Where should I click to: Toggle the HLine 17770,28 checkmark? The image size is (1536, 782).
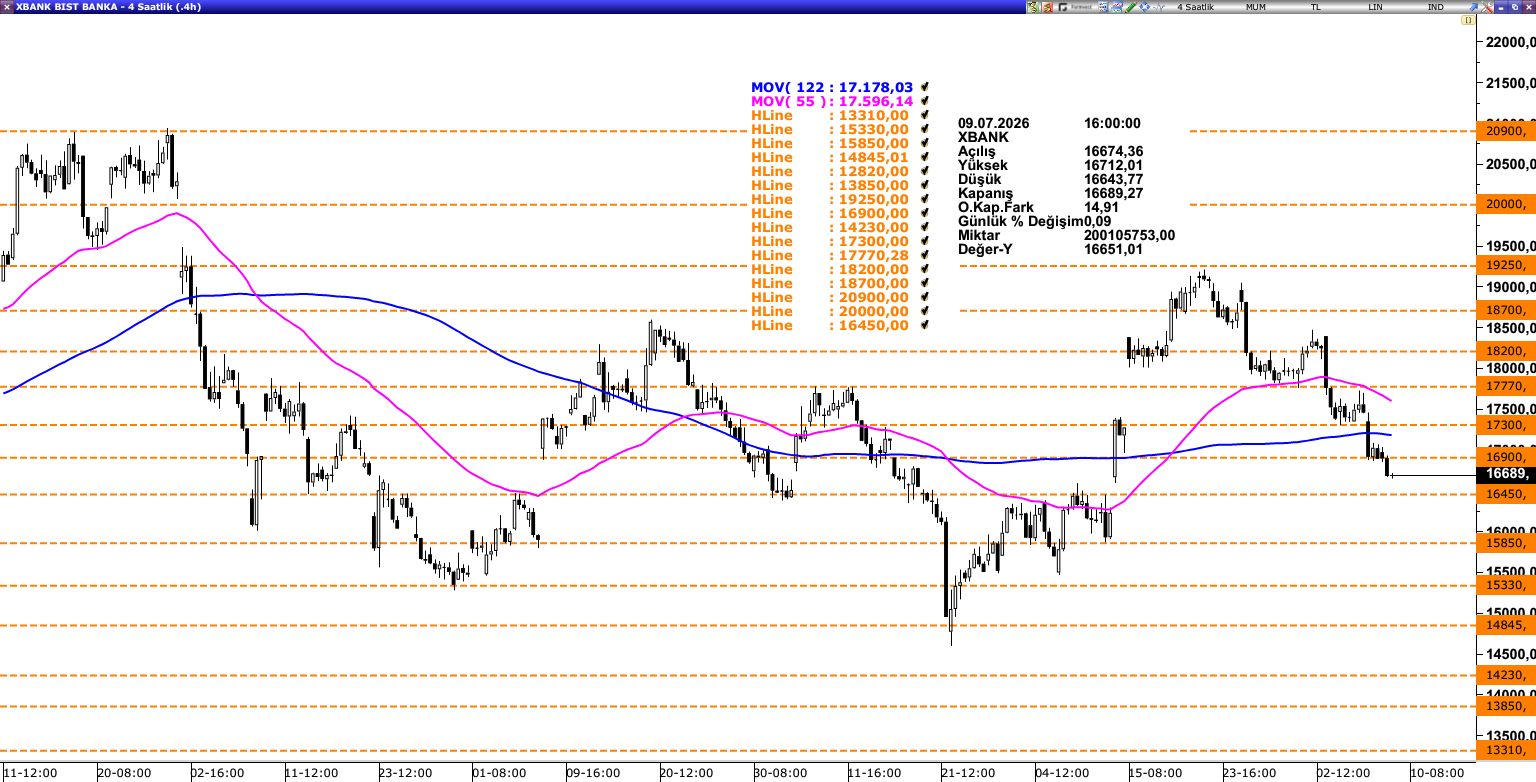click(925, 255)
